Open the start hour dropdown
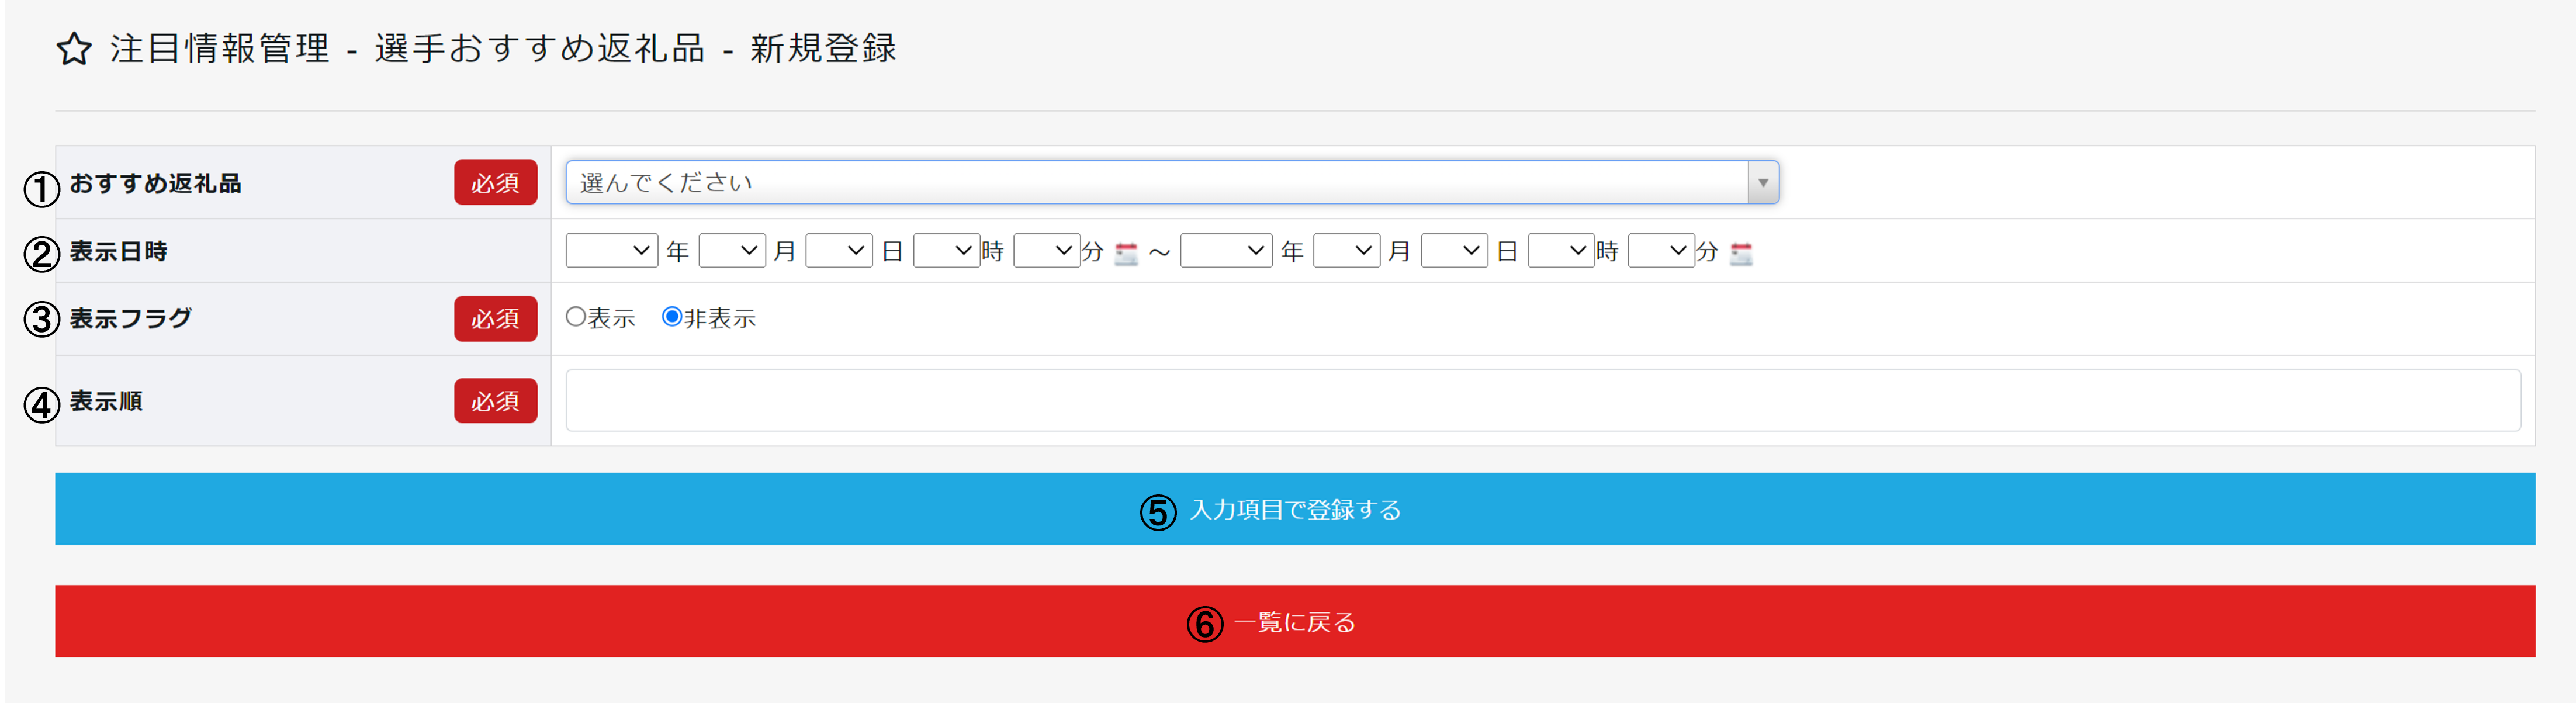Viewport: 2576px width, 703px height. click(946, 251)
